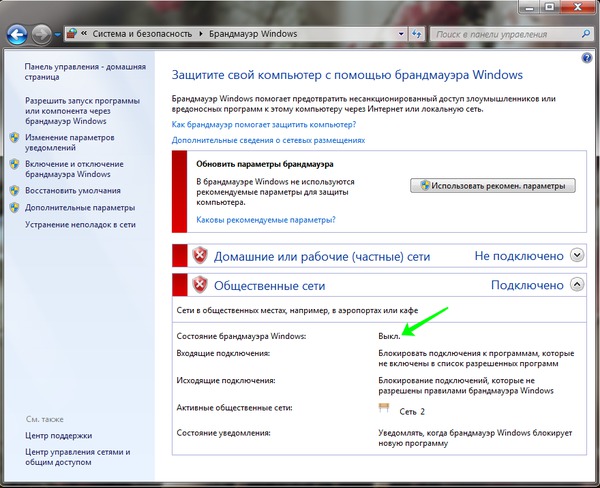Click red shield icon for «Домашние или рабочие» networks

[199, 255]
